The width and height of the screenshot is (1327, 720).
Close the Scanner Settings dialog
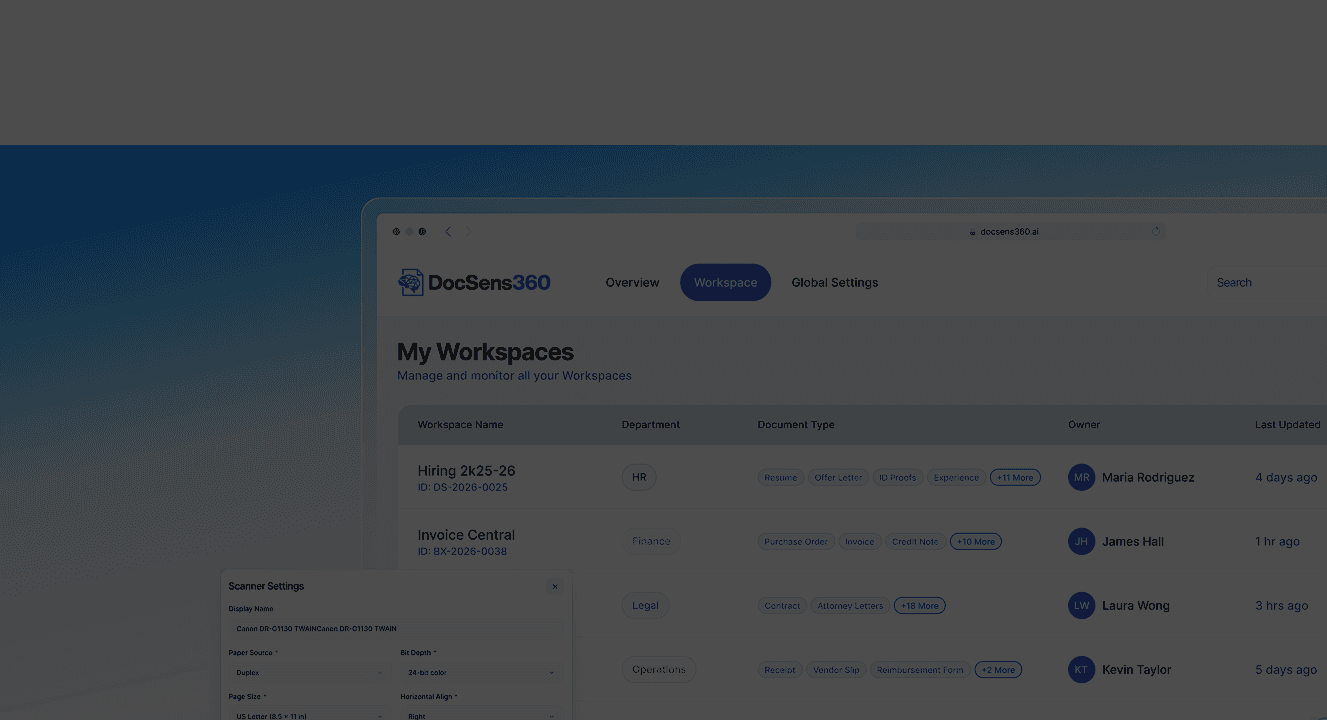[555, 587]
